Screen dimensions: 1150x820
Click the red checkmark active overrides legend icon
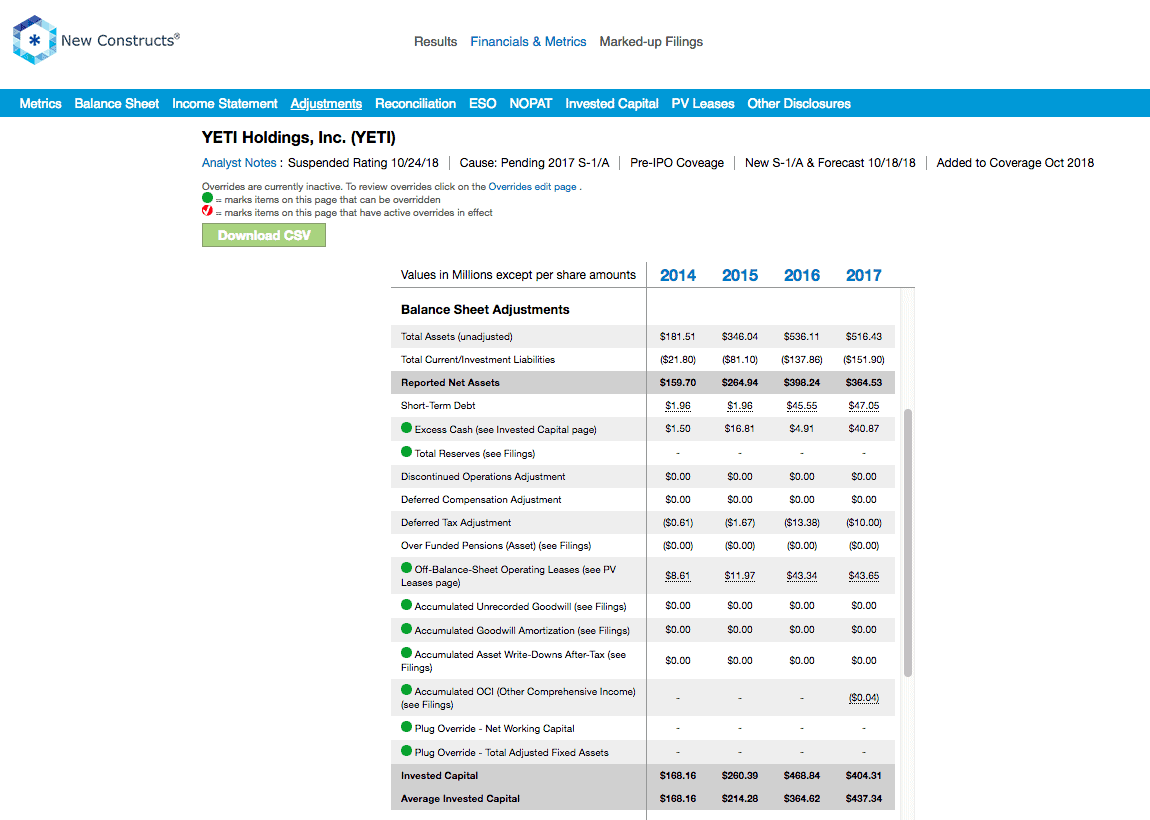[x=208, y=211]
